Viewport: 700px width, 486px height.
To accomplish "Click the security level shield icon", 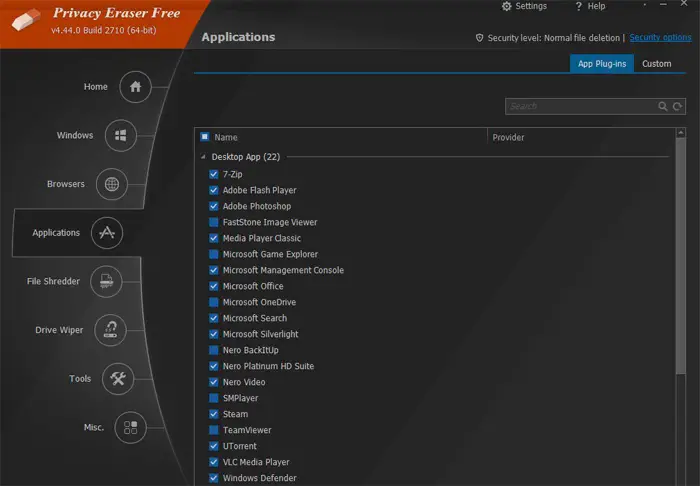I will pos(479,38).
